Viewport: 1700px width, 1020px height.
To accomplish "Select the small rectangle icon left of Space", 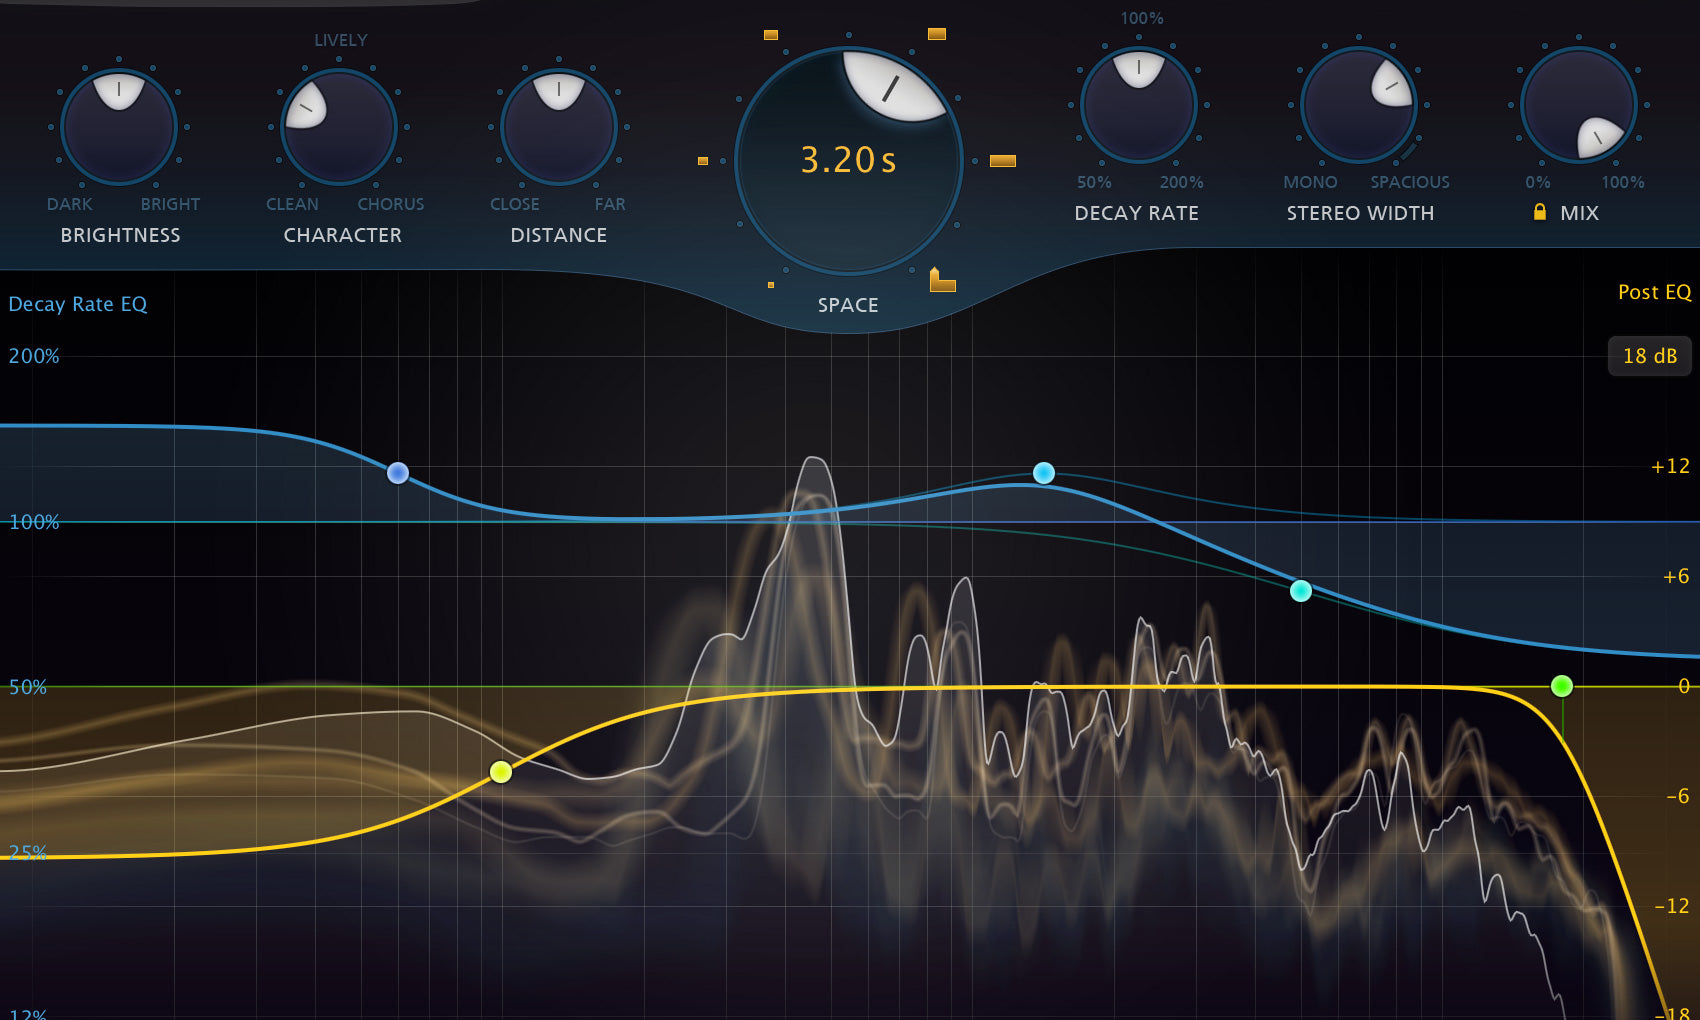I will pos(703,161).
